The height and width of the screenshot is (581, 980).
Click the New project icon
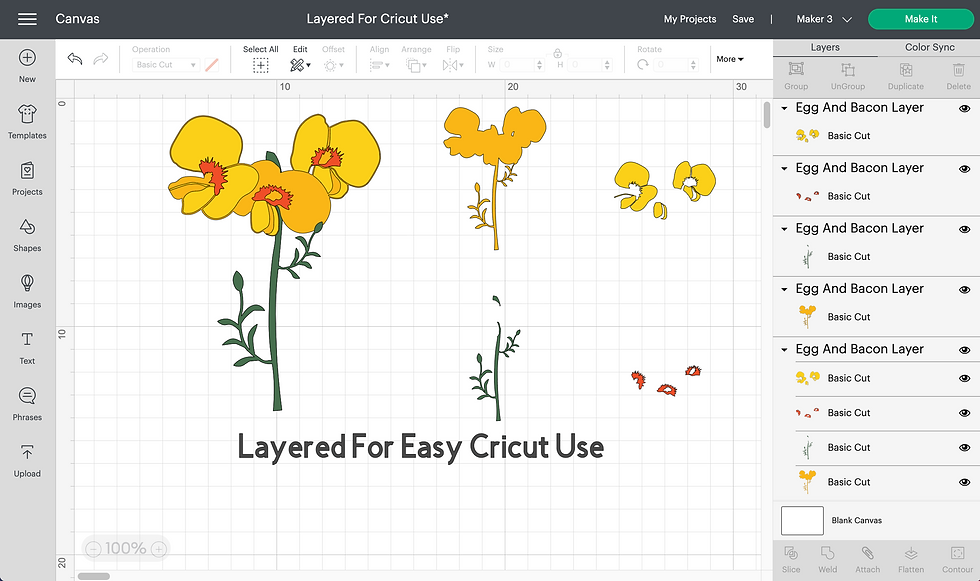click(x=27, y=57)
